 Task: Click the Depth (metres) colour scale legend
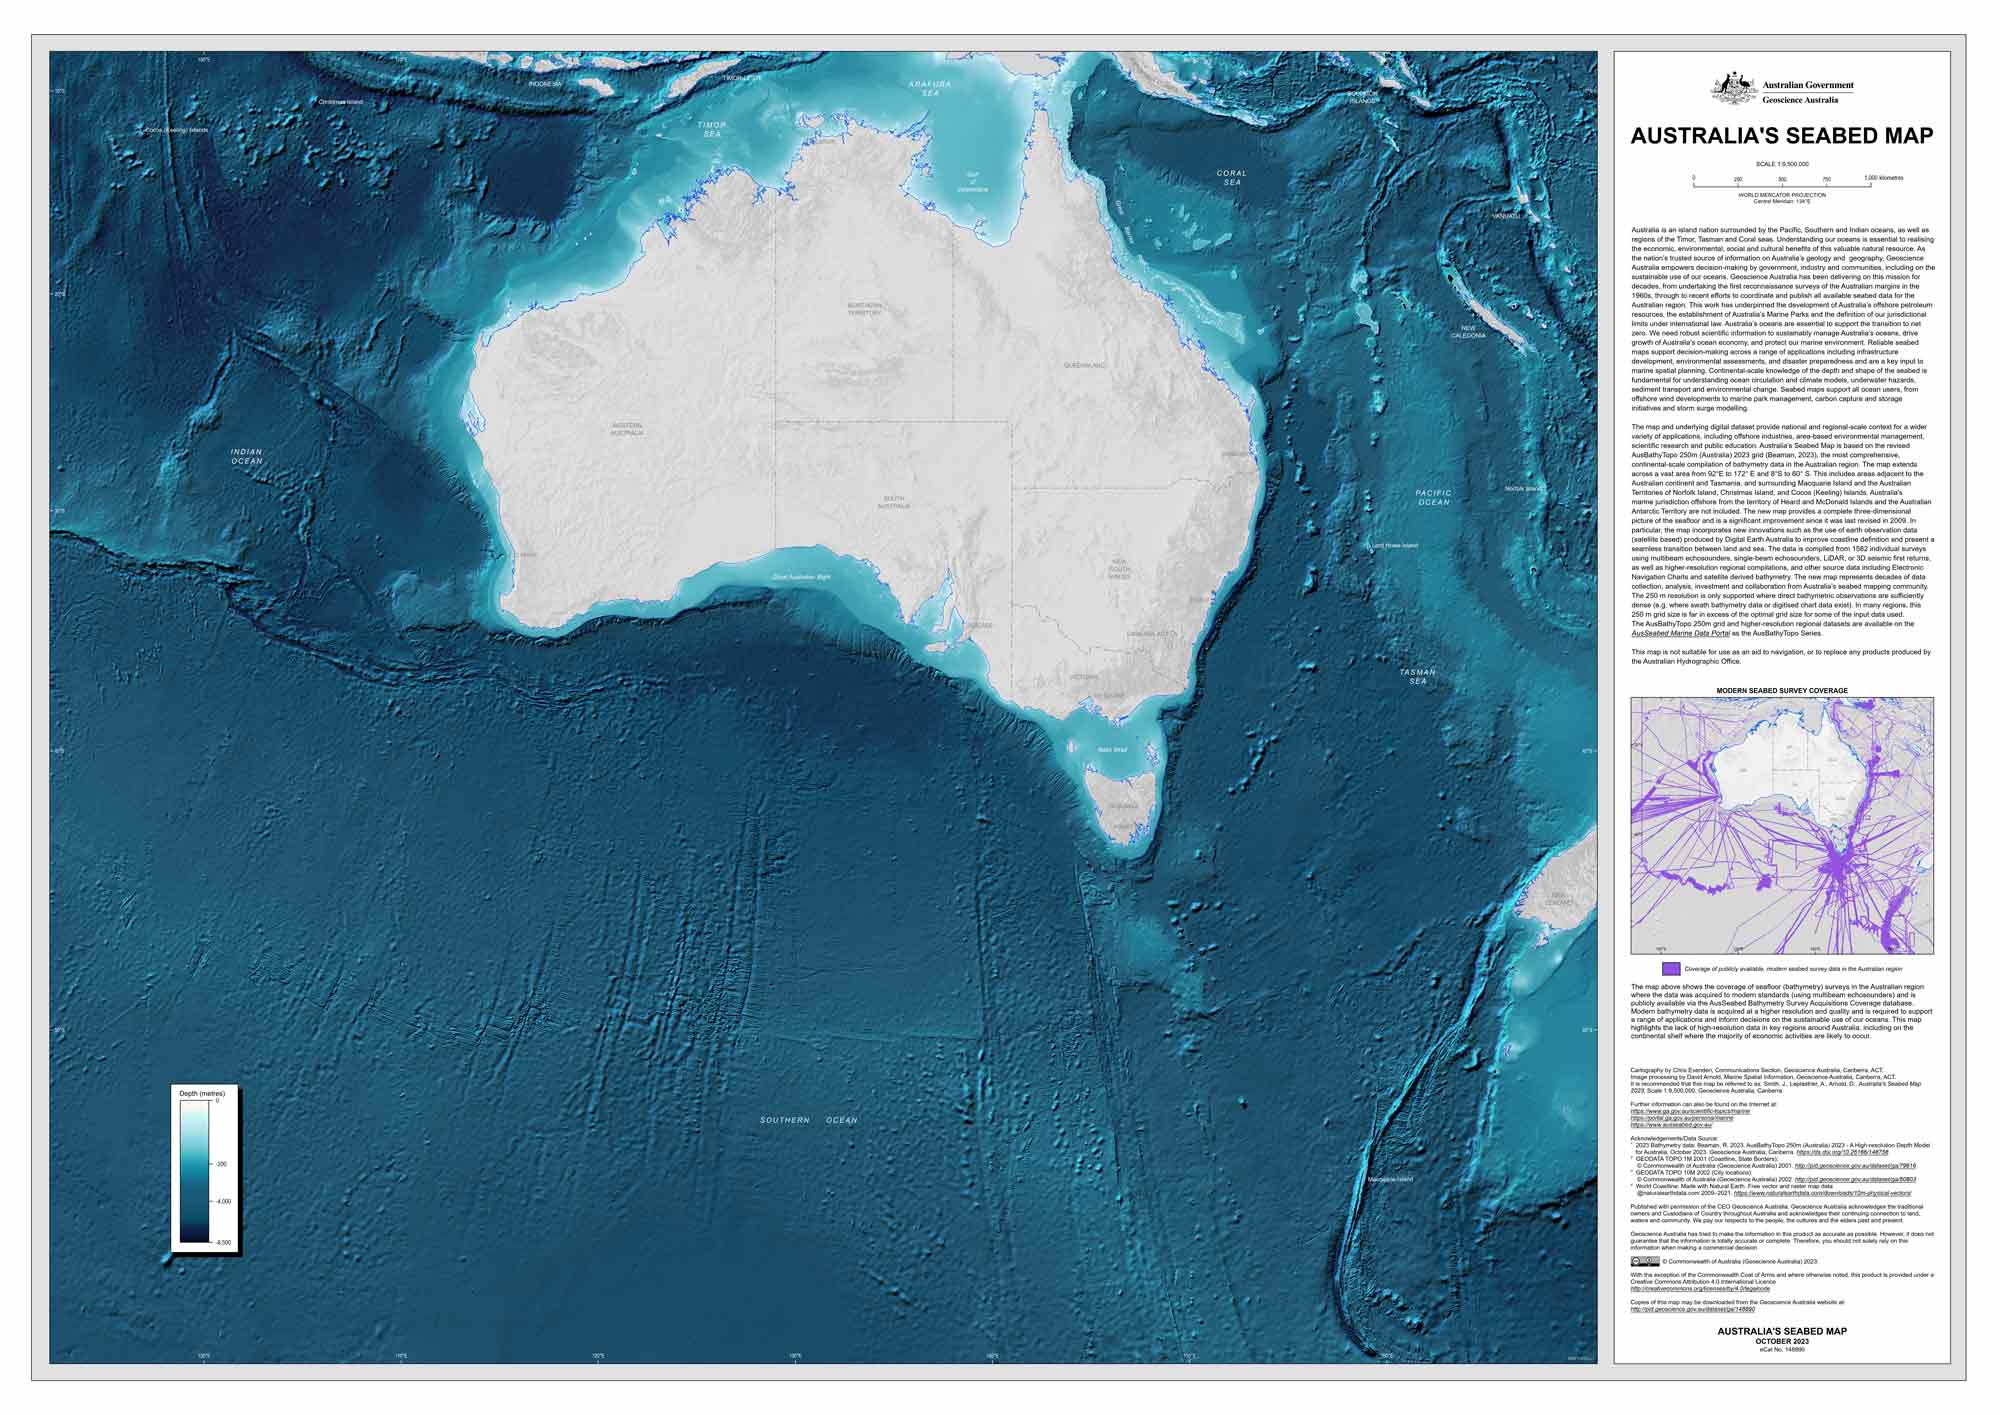(x=195, y=1171)
